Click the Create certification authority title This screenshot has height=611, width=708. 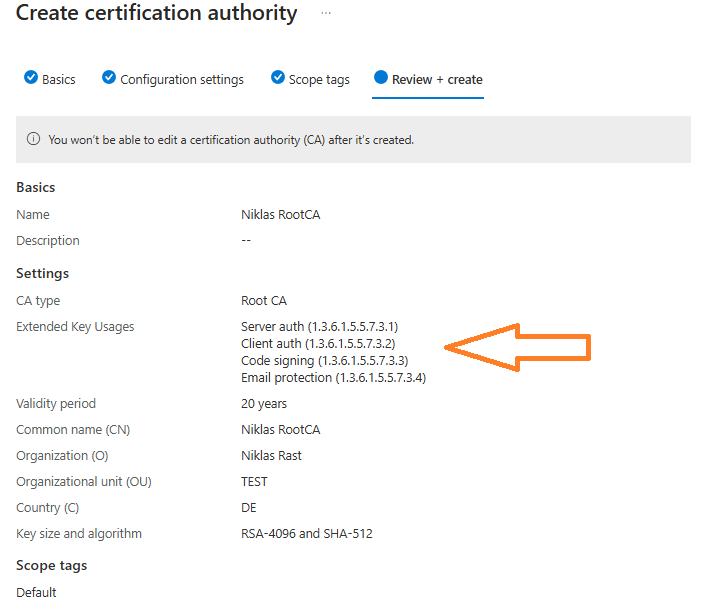157,14
